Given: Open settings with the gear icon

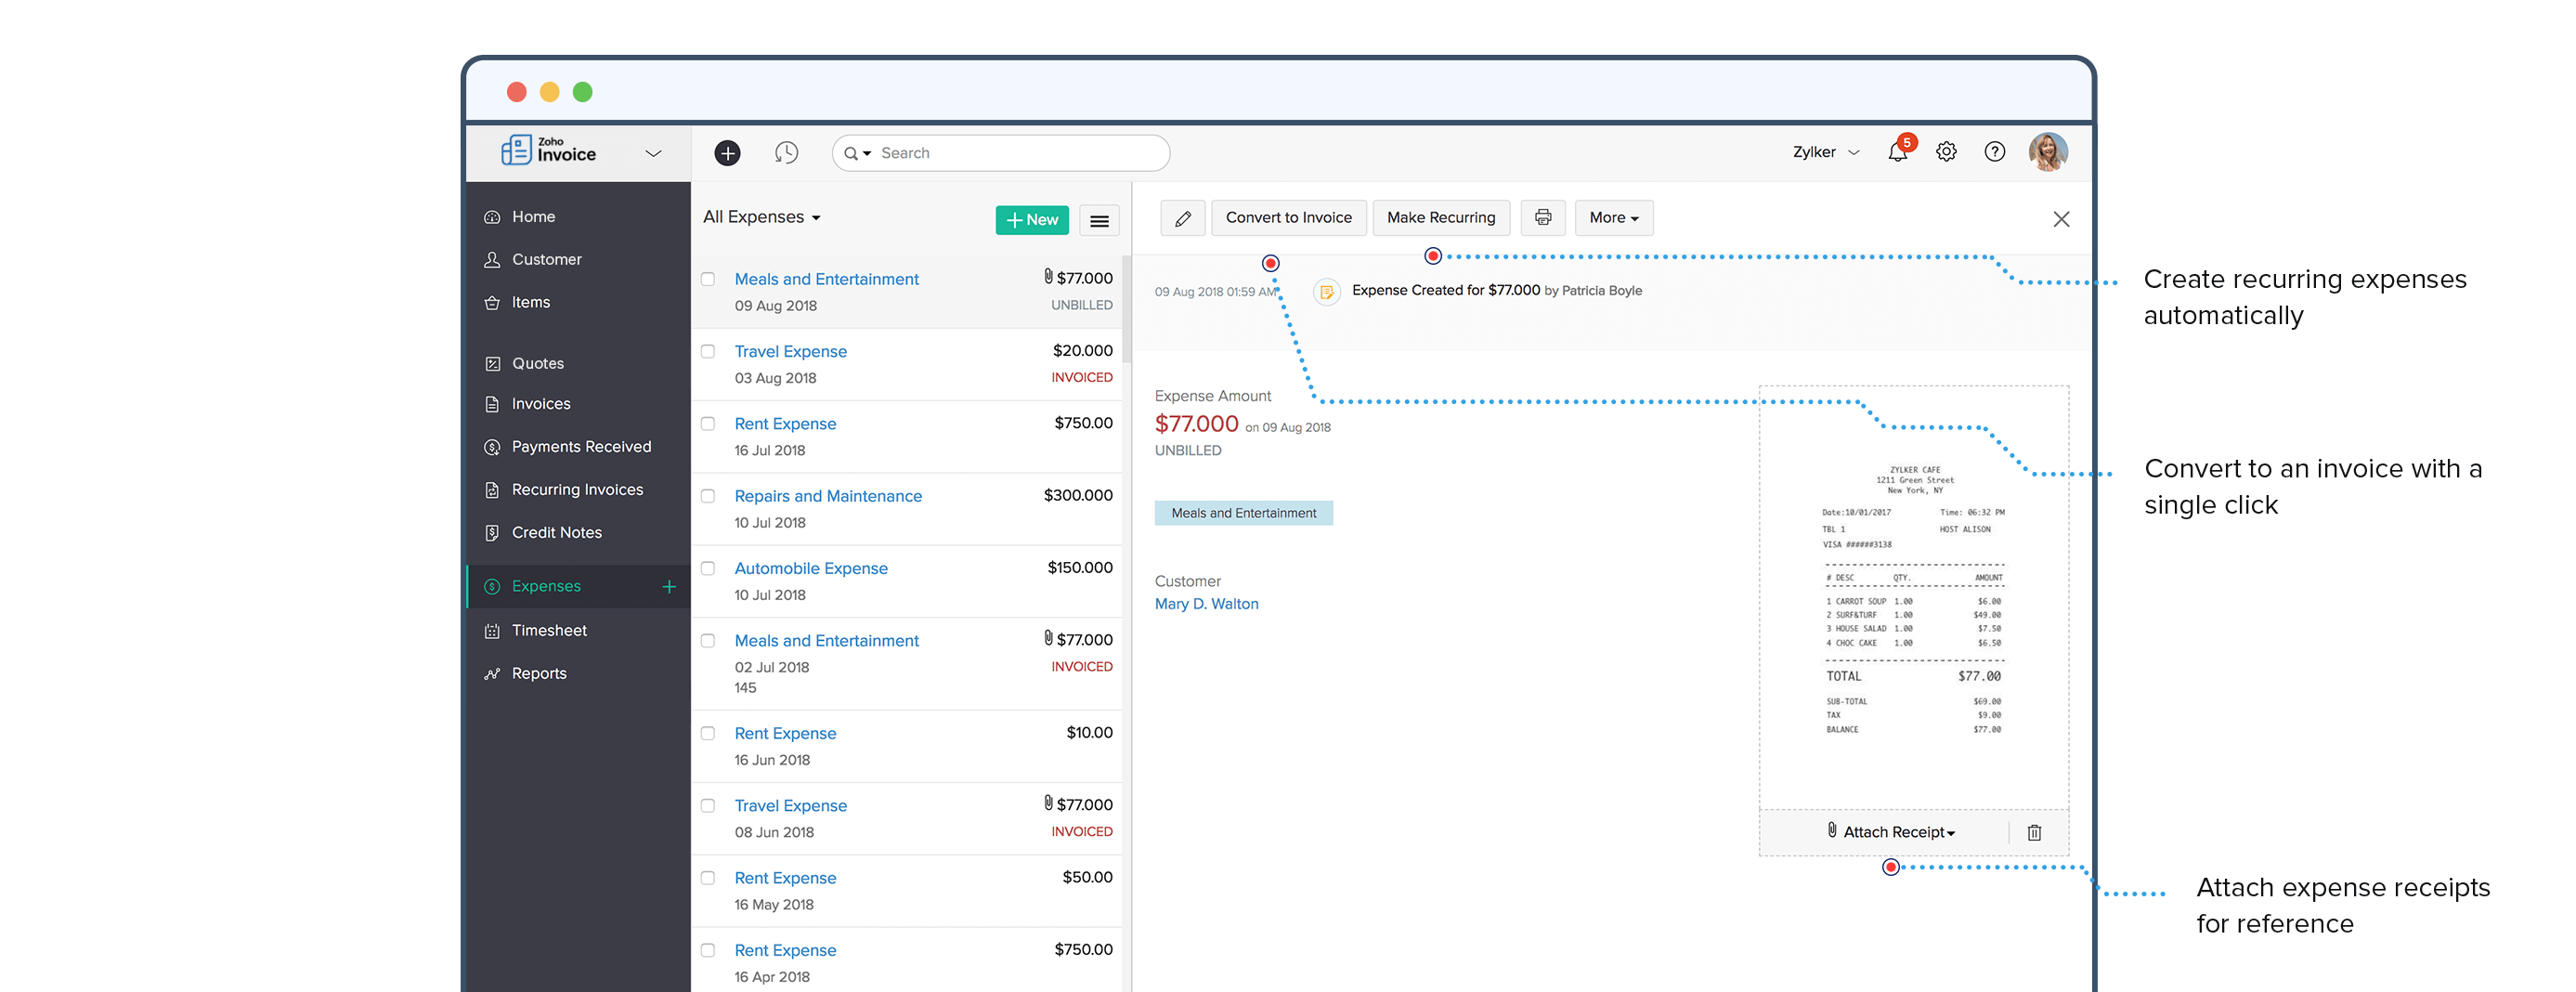Looking at the screenshot, I should coord(1946,151).
